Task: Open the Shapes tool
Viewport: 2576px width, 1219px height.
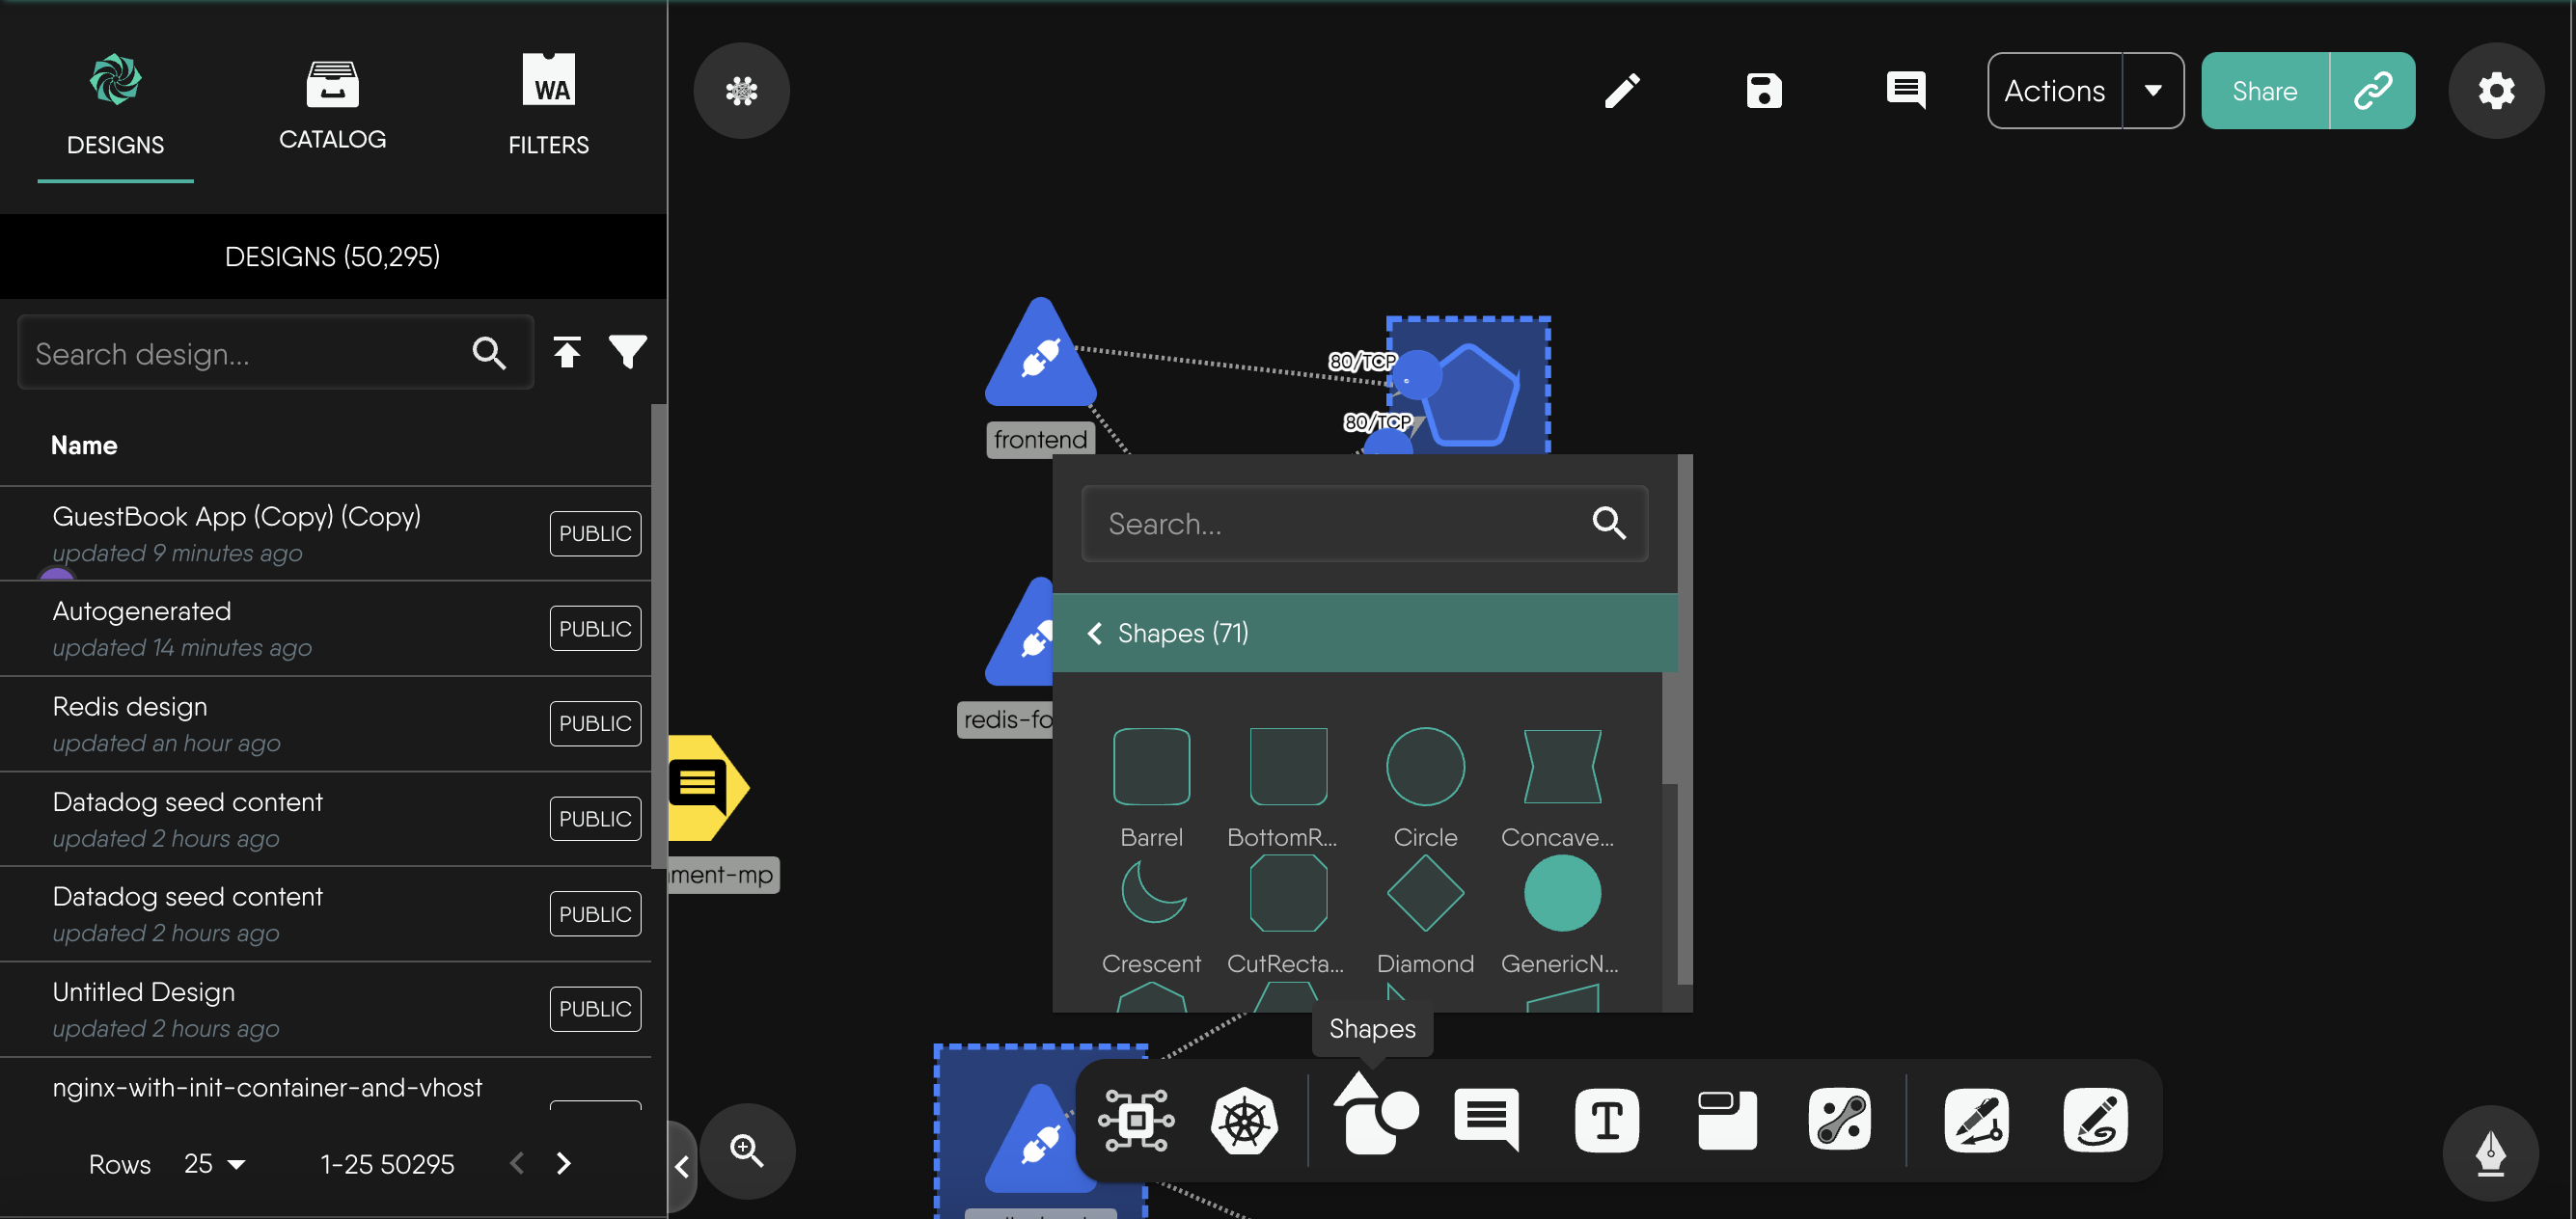Action: point(1374,1120)
